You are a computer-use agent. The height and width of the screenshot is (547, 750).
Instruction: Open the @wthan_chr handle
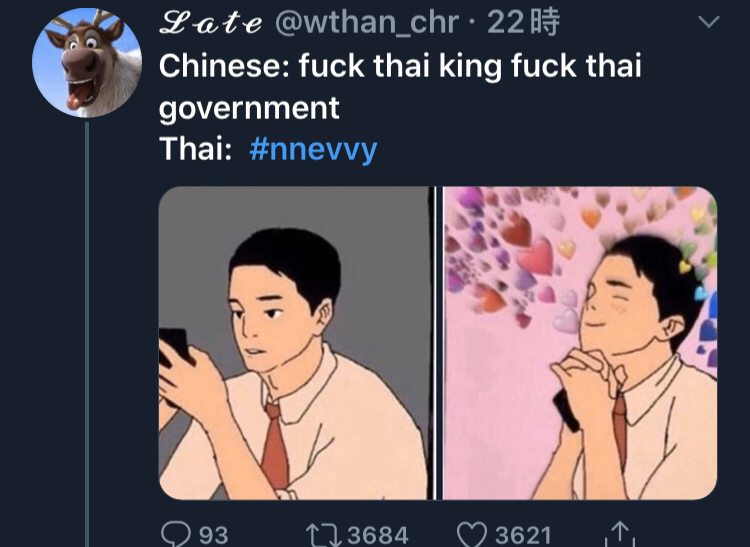click(367, 22)
